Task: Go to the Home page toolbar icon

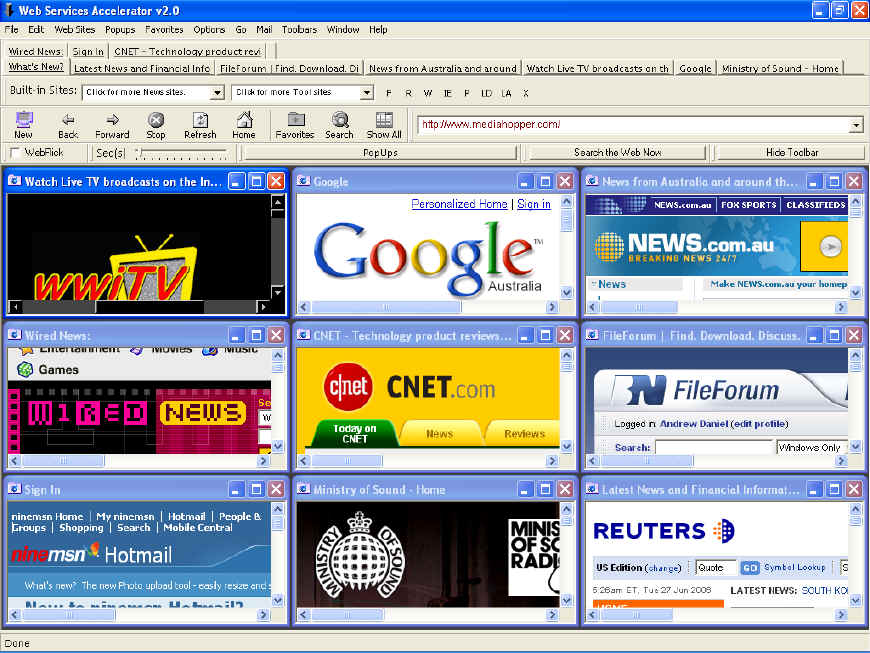Action: click(x=244, y=125)
